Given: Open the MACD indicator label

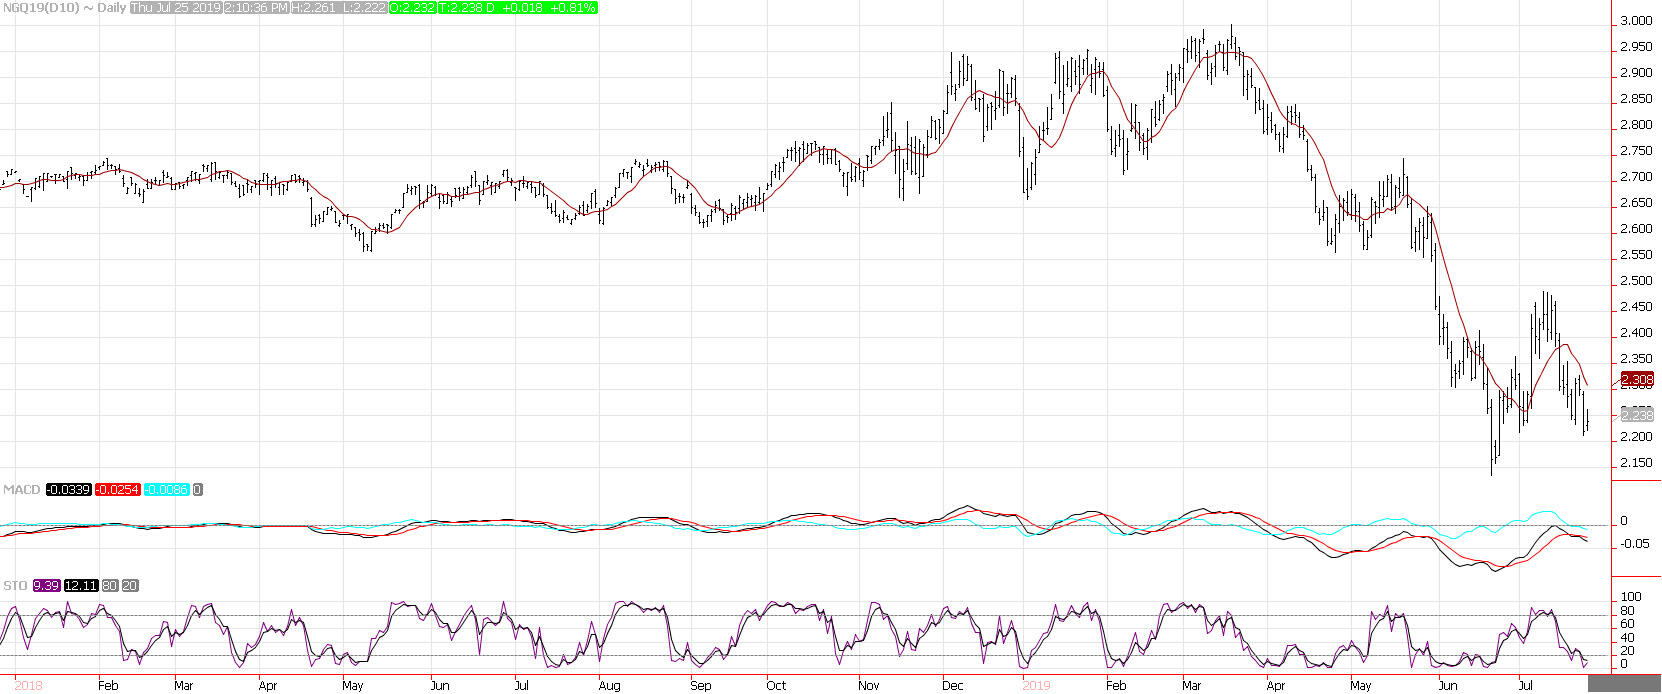Looking at the screenshot, I should point(20,490).
